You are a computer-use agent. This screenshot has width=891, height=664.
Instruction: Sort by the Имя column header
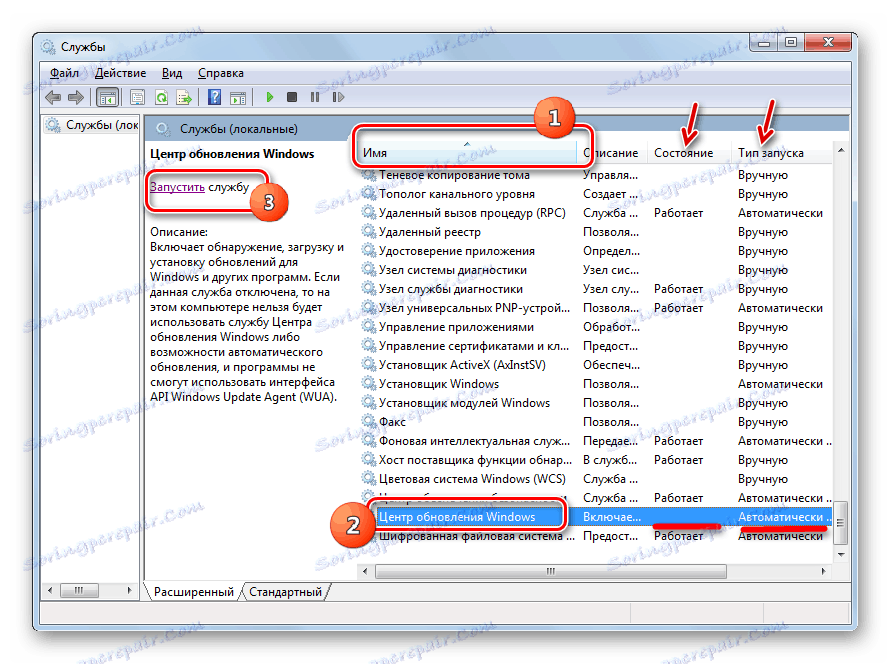point(468,153)
